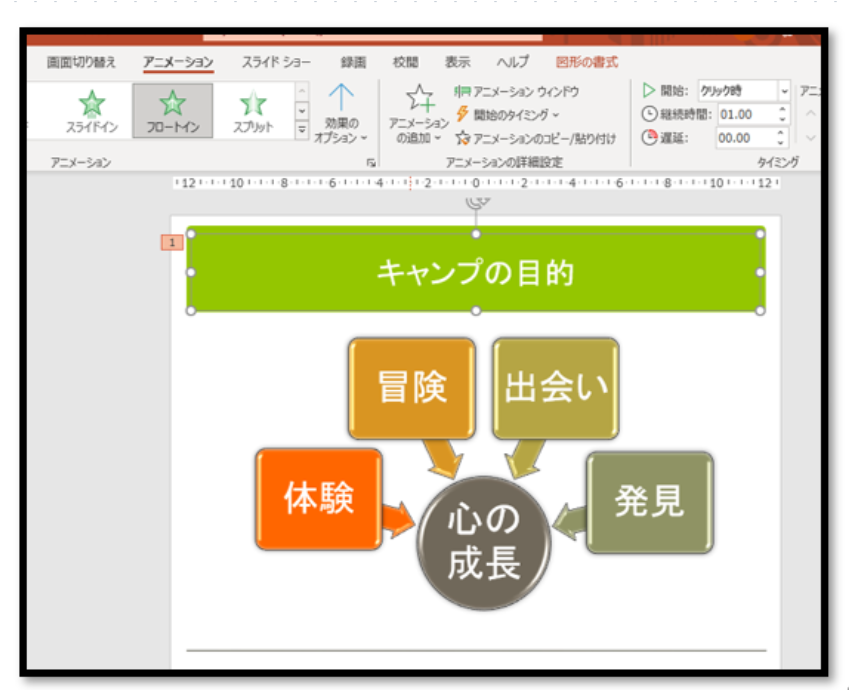Image resolution: width=850 pixels, height=691 pixels.
Task: Click the 遅延 clock icon
Action: click(649, 138)
